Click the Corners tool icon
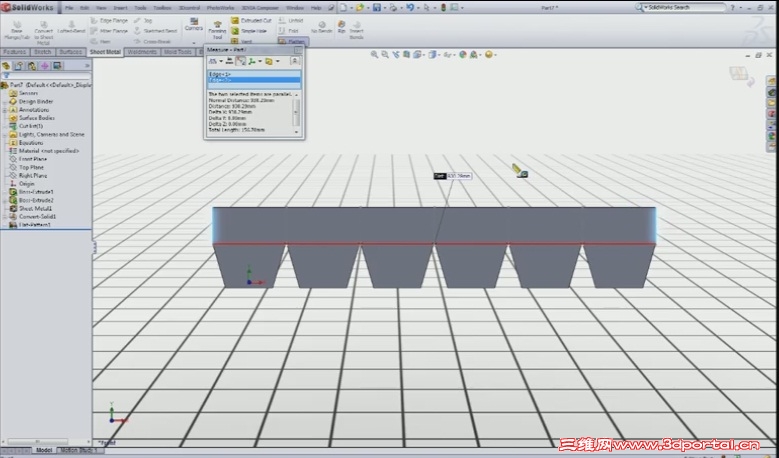Screen dimensions: 779x458 click(x=194, y=24)
